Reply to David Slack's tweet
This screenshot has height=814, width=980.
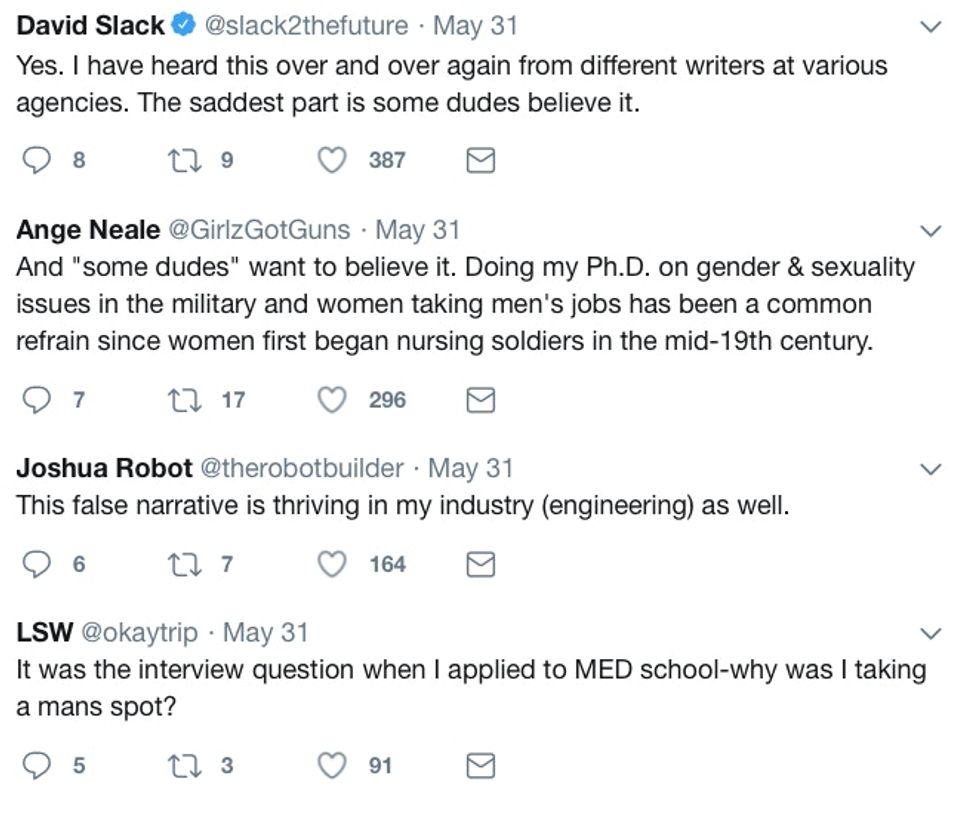37,160
